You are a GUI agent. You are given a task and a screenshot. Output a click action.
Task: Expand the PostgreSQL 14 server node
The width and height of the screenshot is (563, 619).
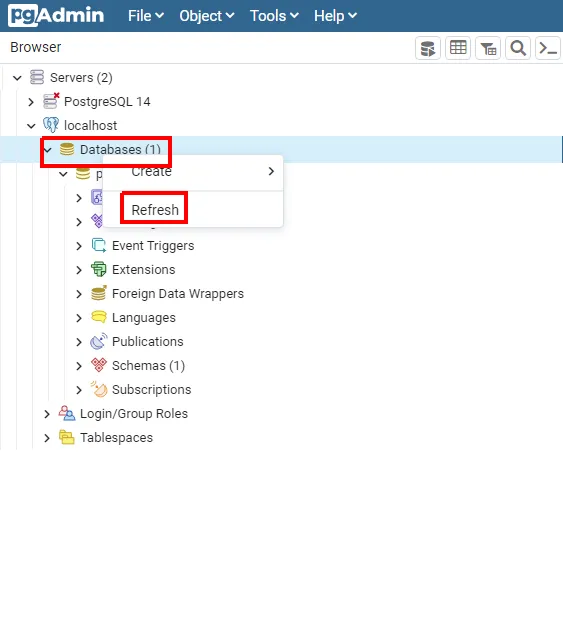click(x=31, y=102)
